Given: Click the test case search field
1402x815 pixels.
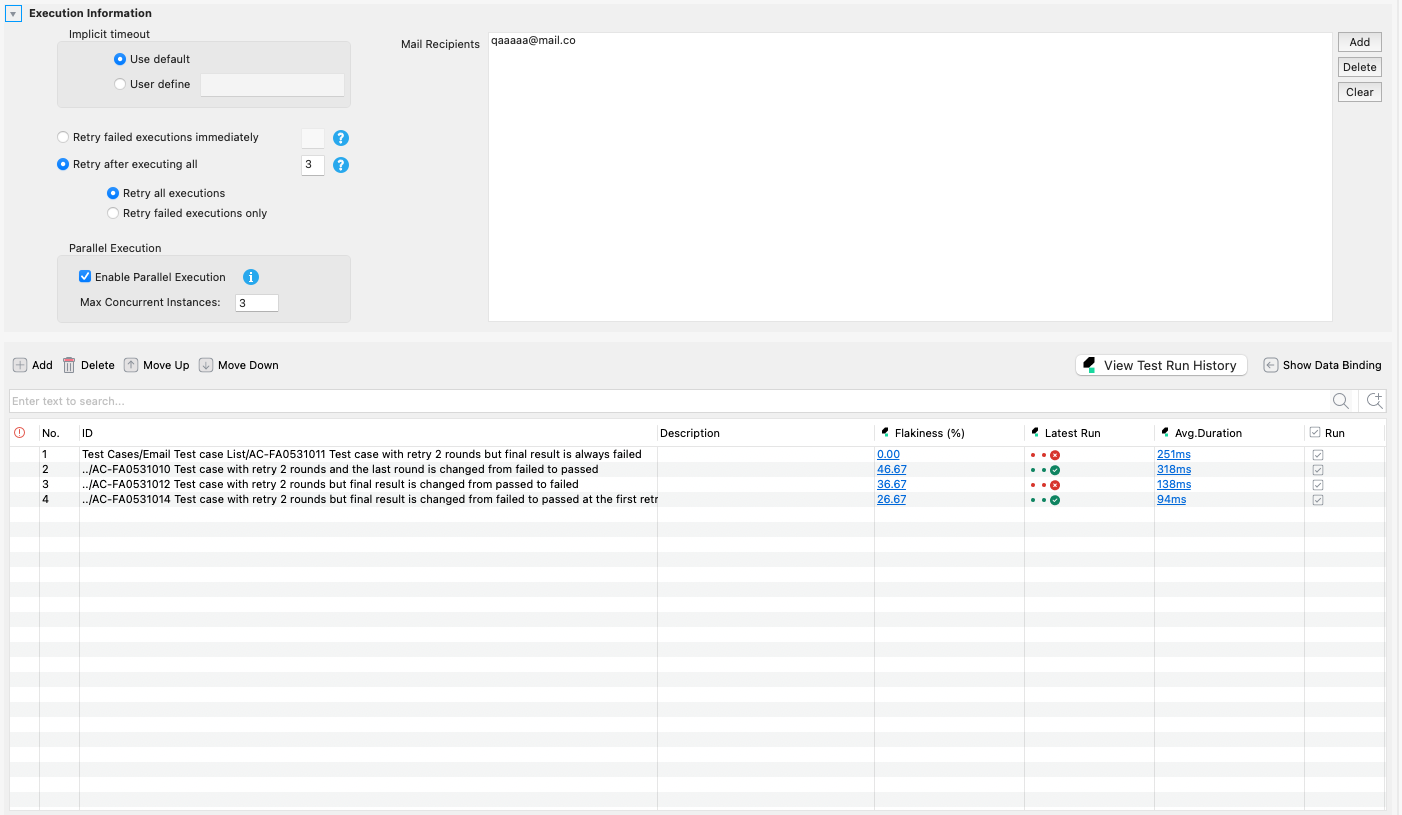Looking at the screenshot, I should pos(668,401).
